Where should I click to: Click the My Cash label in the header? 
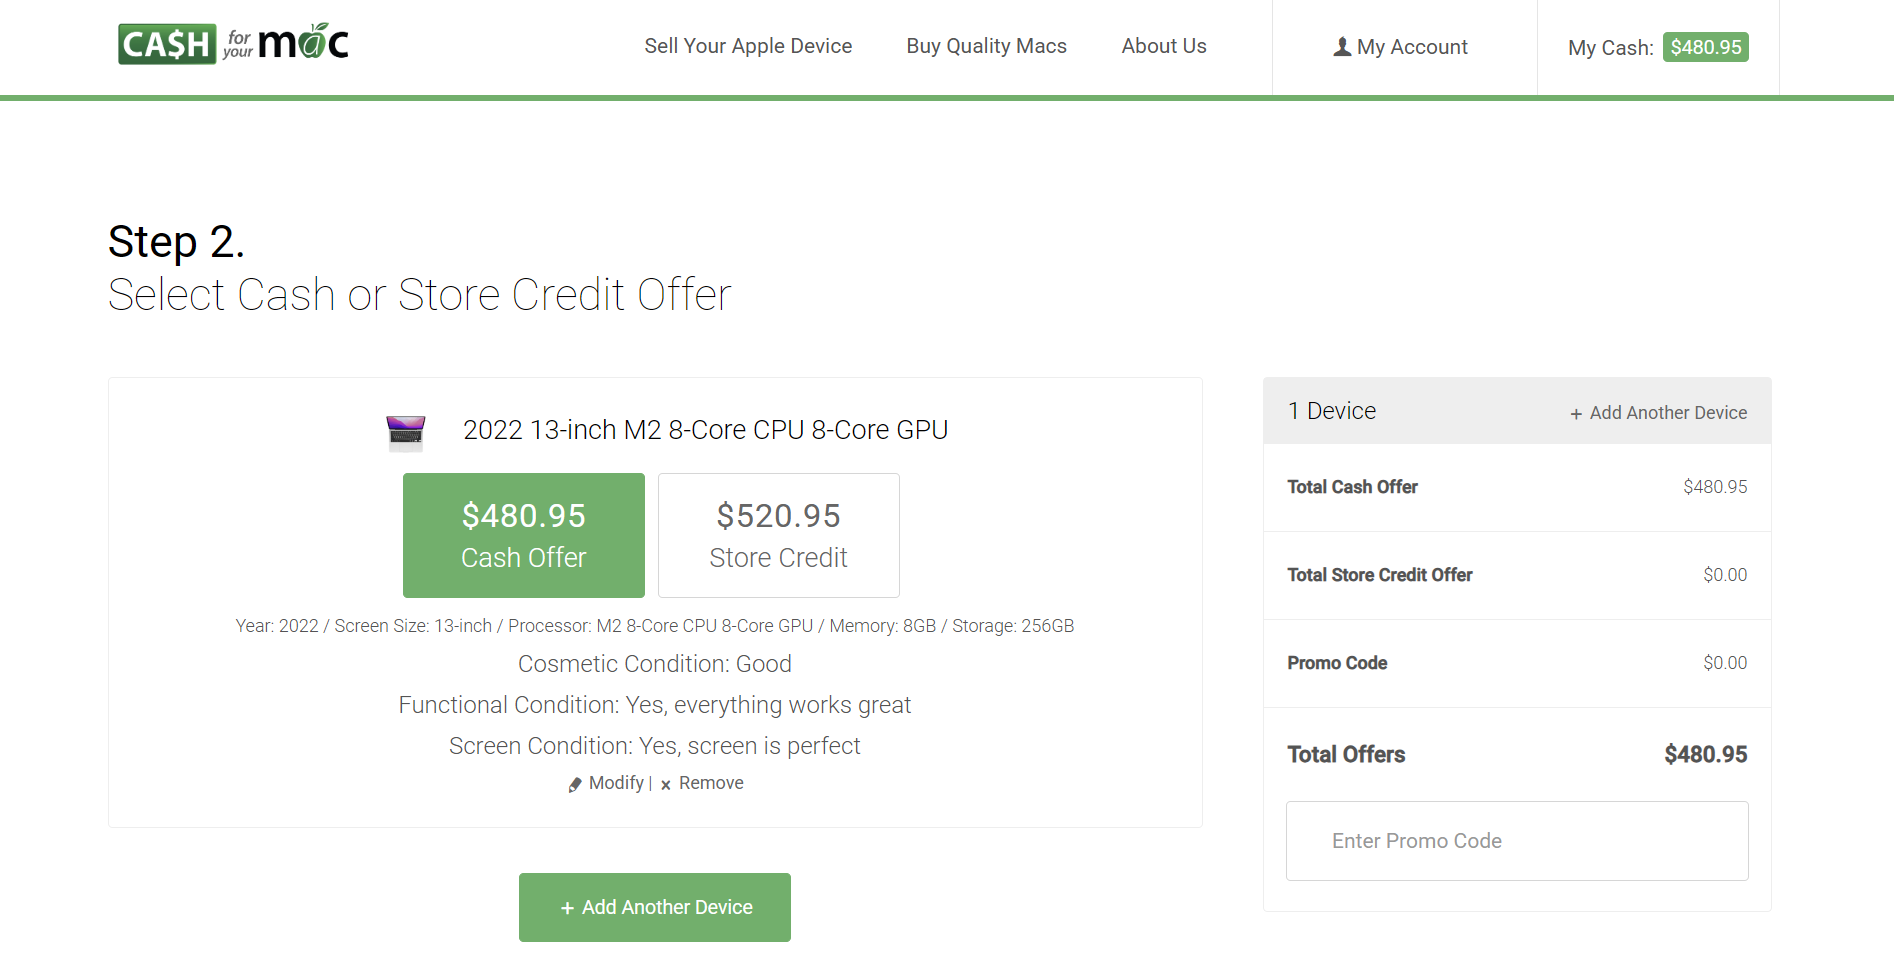[1610, 47]
